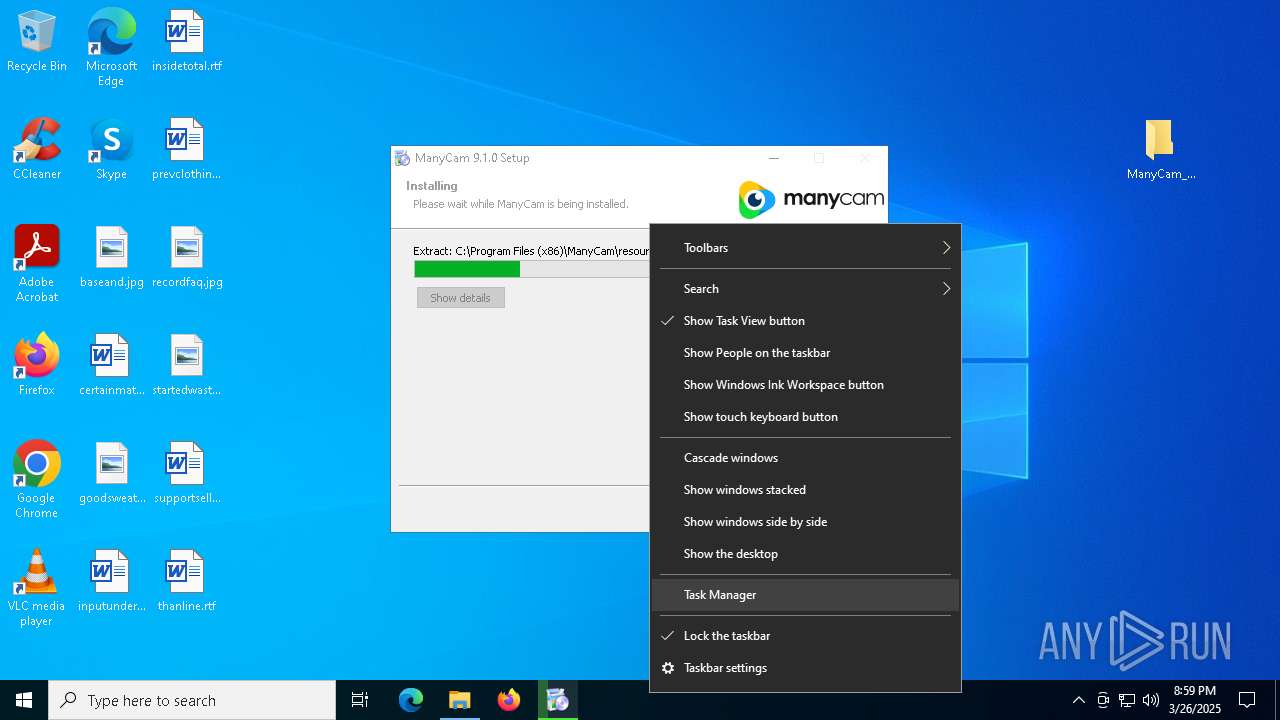This screenshot has height=720, width=1280.
Task: Launch Edge from the taskbar
Action: point(411,700)
